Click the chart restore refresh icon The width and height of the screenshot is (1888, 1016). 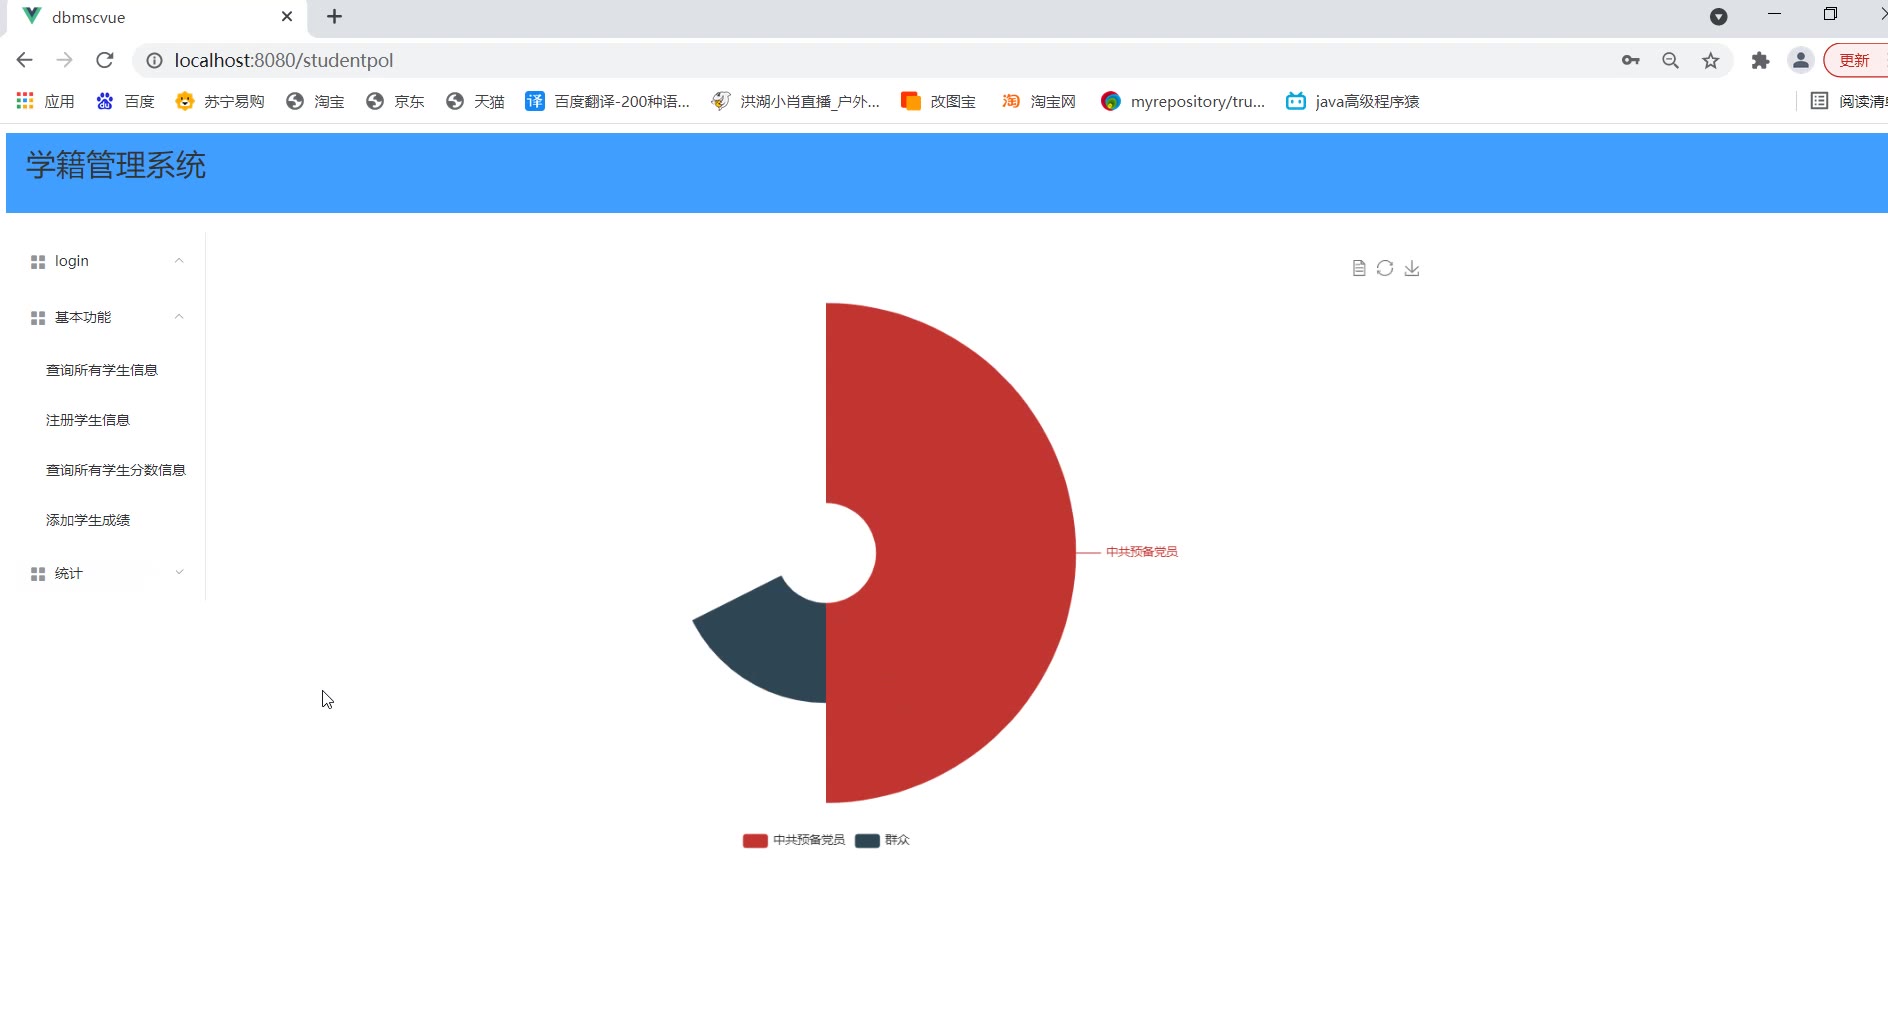[1385, 268]
